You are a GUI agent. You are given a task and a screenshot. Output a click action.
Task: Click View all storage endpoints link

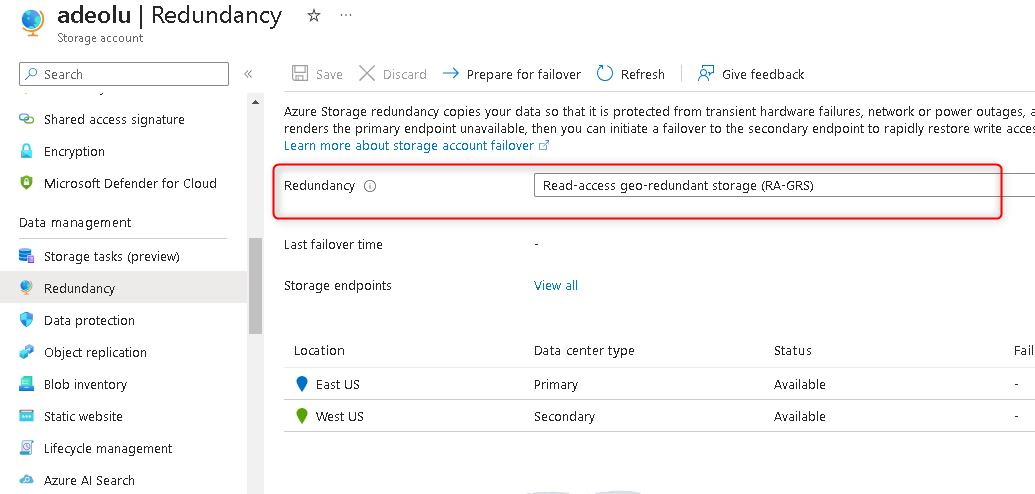point(556,285)
